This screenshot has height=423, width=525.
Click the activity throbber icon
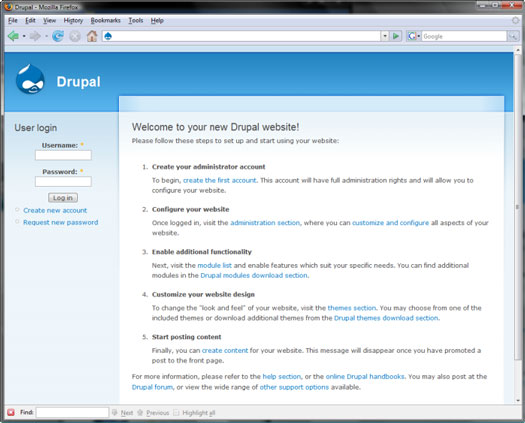click(x=515, y=20)
